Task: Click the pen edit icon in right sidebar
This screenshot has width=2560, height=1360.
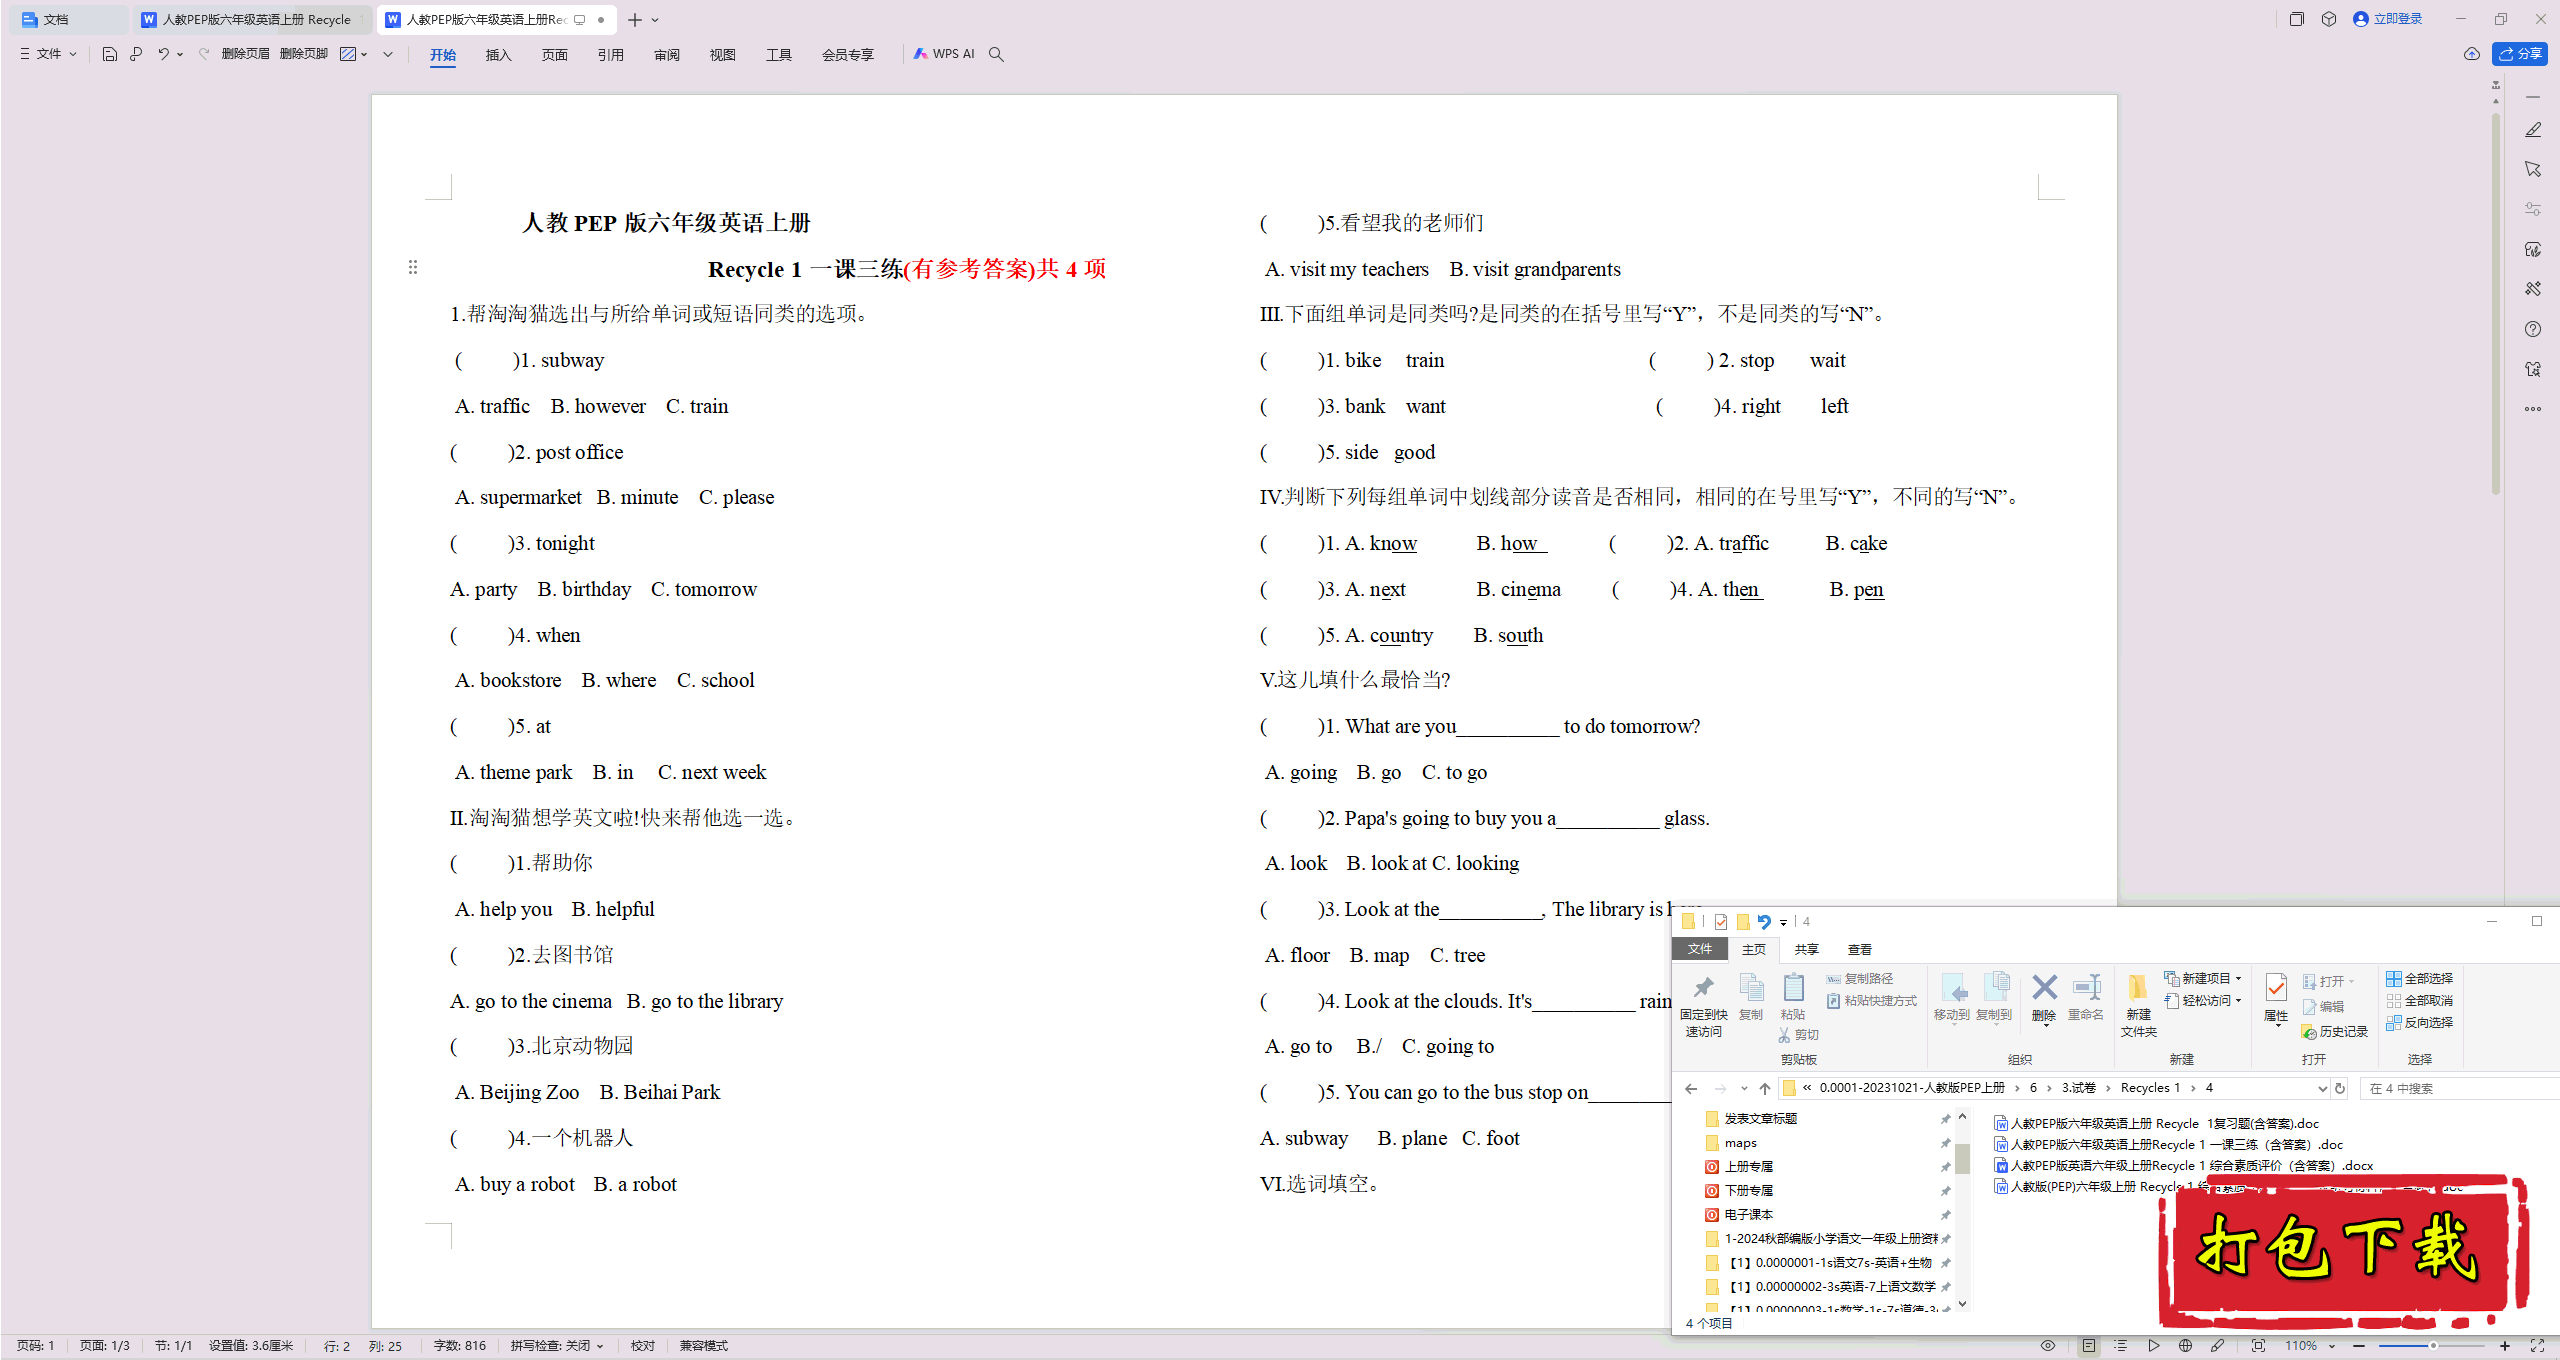Action: coord(2533,130)
